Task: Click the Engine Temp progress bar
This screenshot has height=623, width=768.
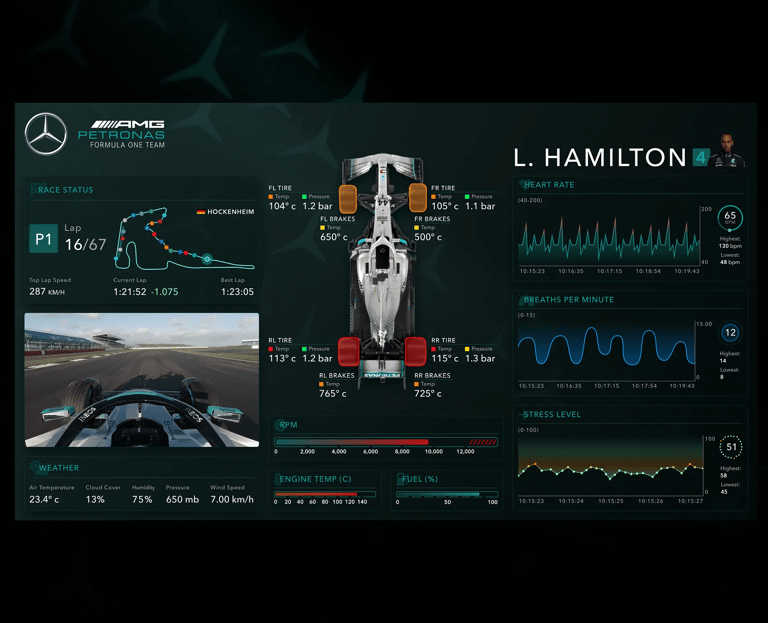Action: coord(325,494)
